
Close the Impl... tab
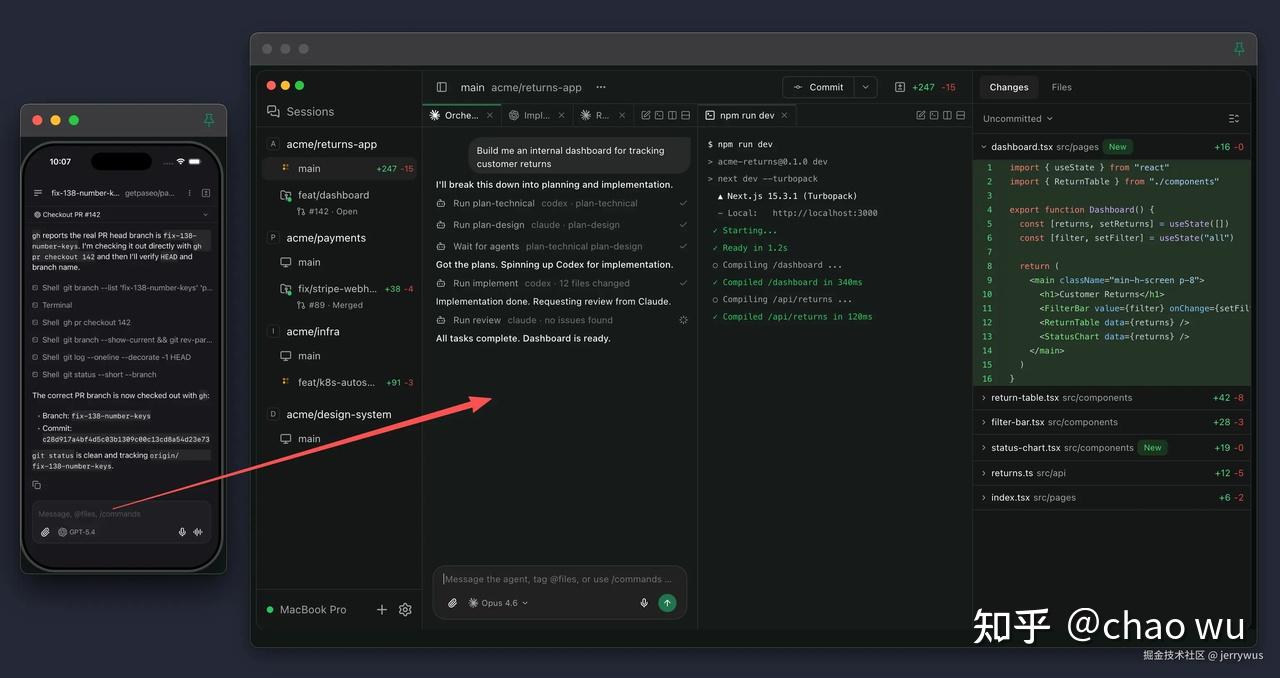561,115
